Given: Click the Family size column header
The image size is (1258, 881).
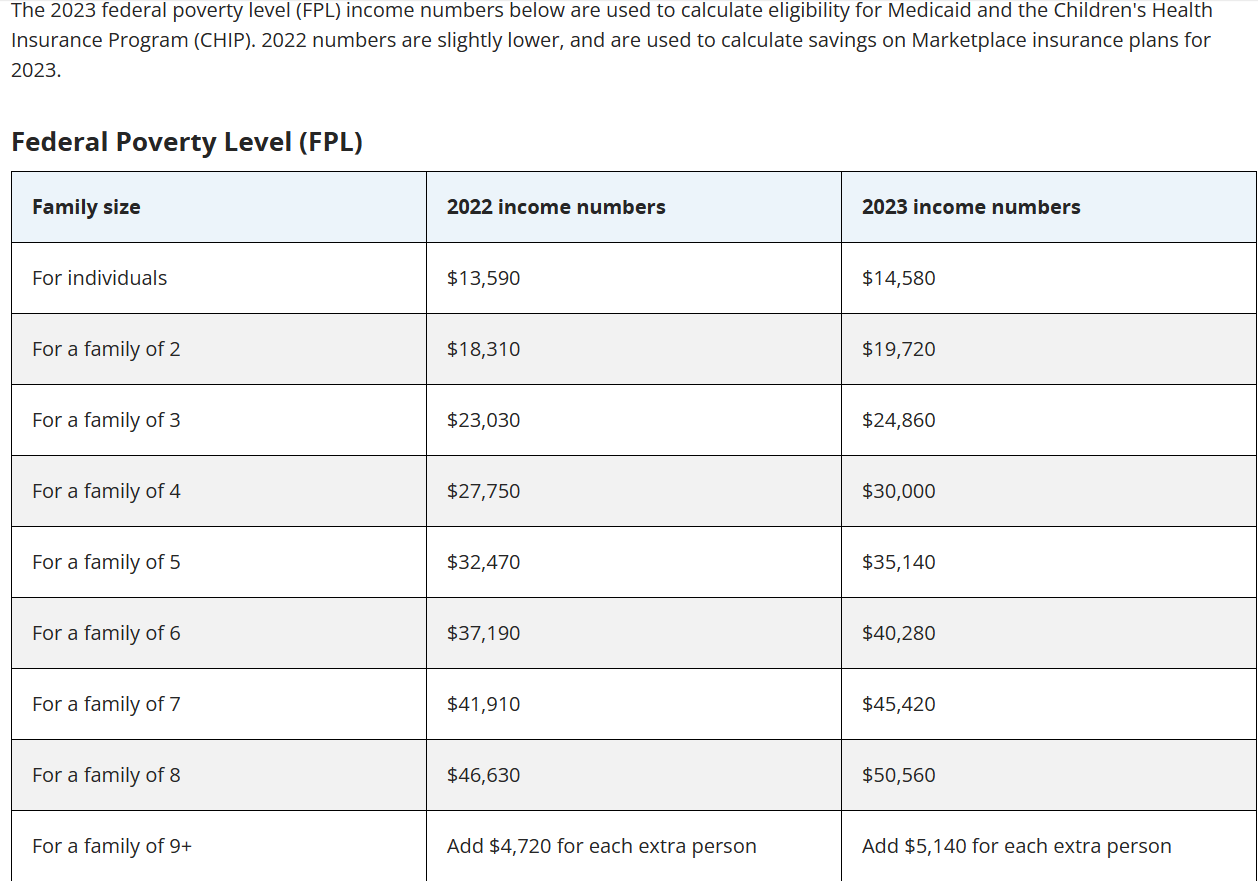Looking at the screenshot, I should coord(86,207).
